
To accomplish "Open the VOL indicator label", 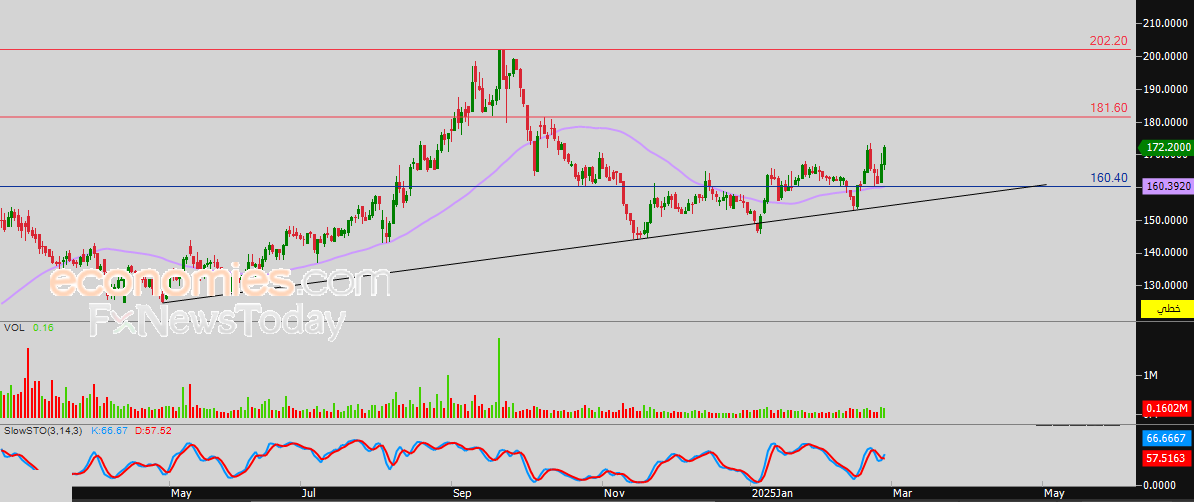I will coord(14,328).
